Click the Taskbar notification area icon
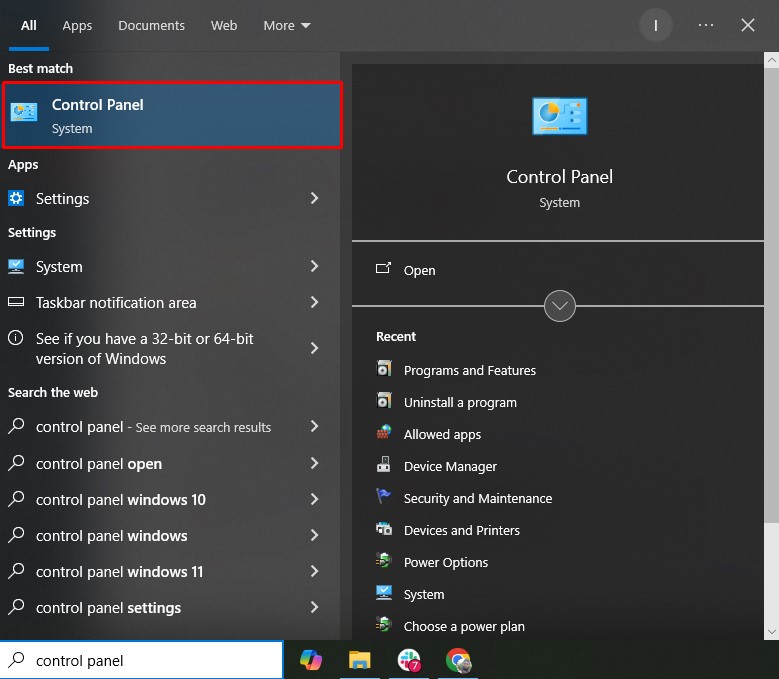779x679 pixels. 16,302
